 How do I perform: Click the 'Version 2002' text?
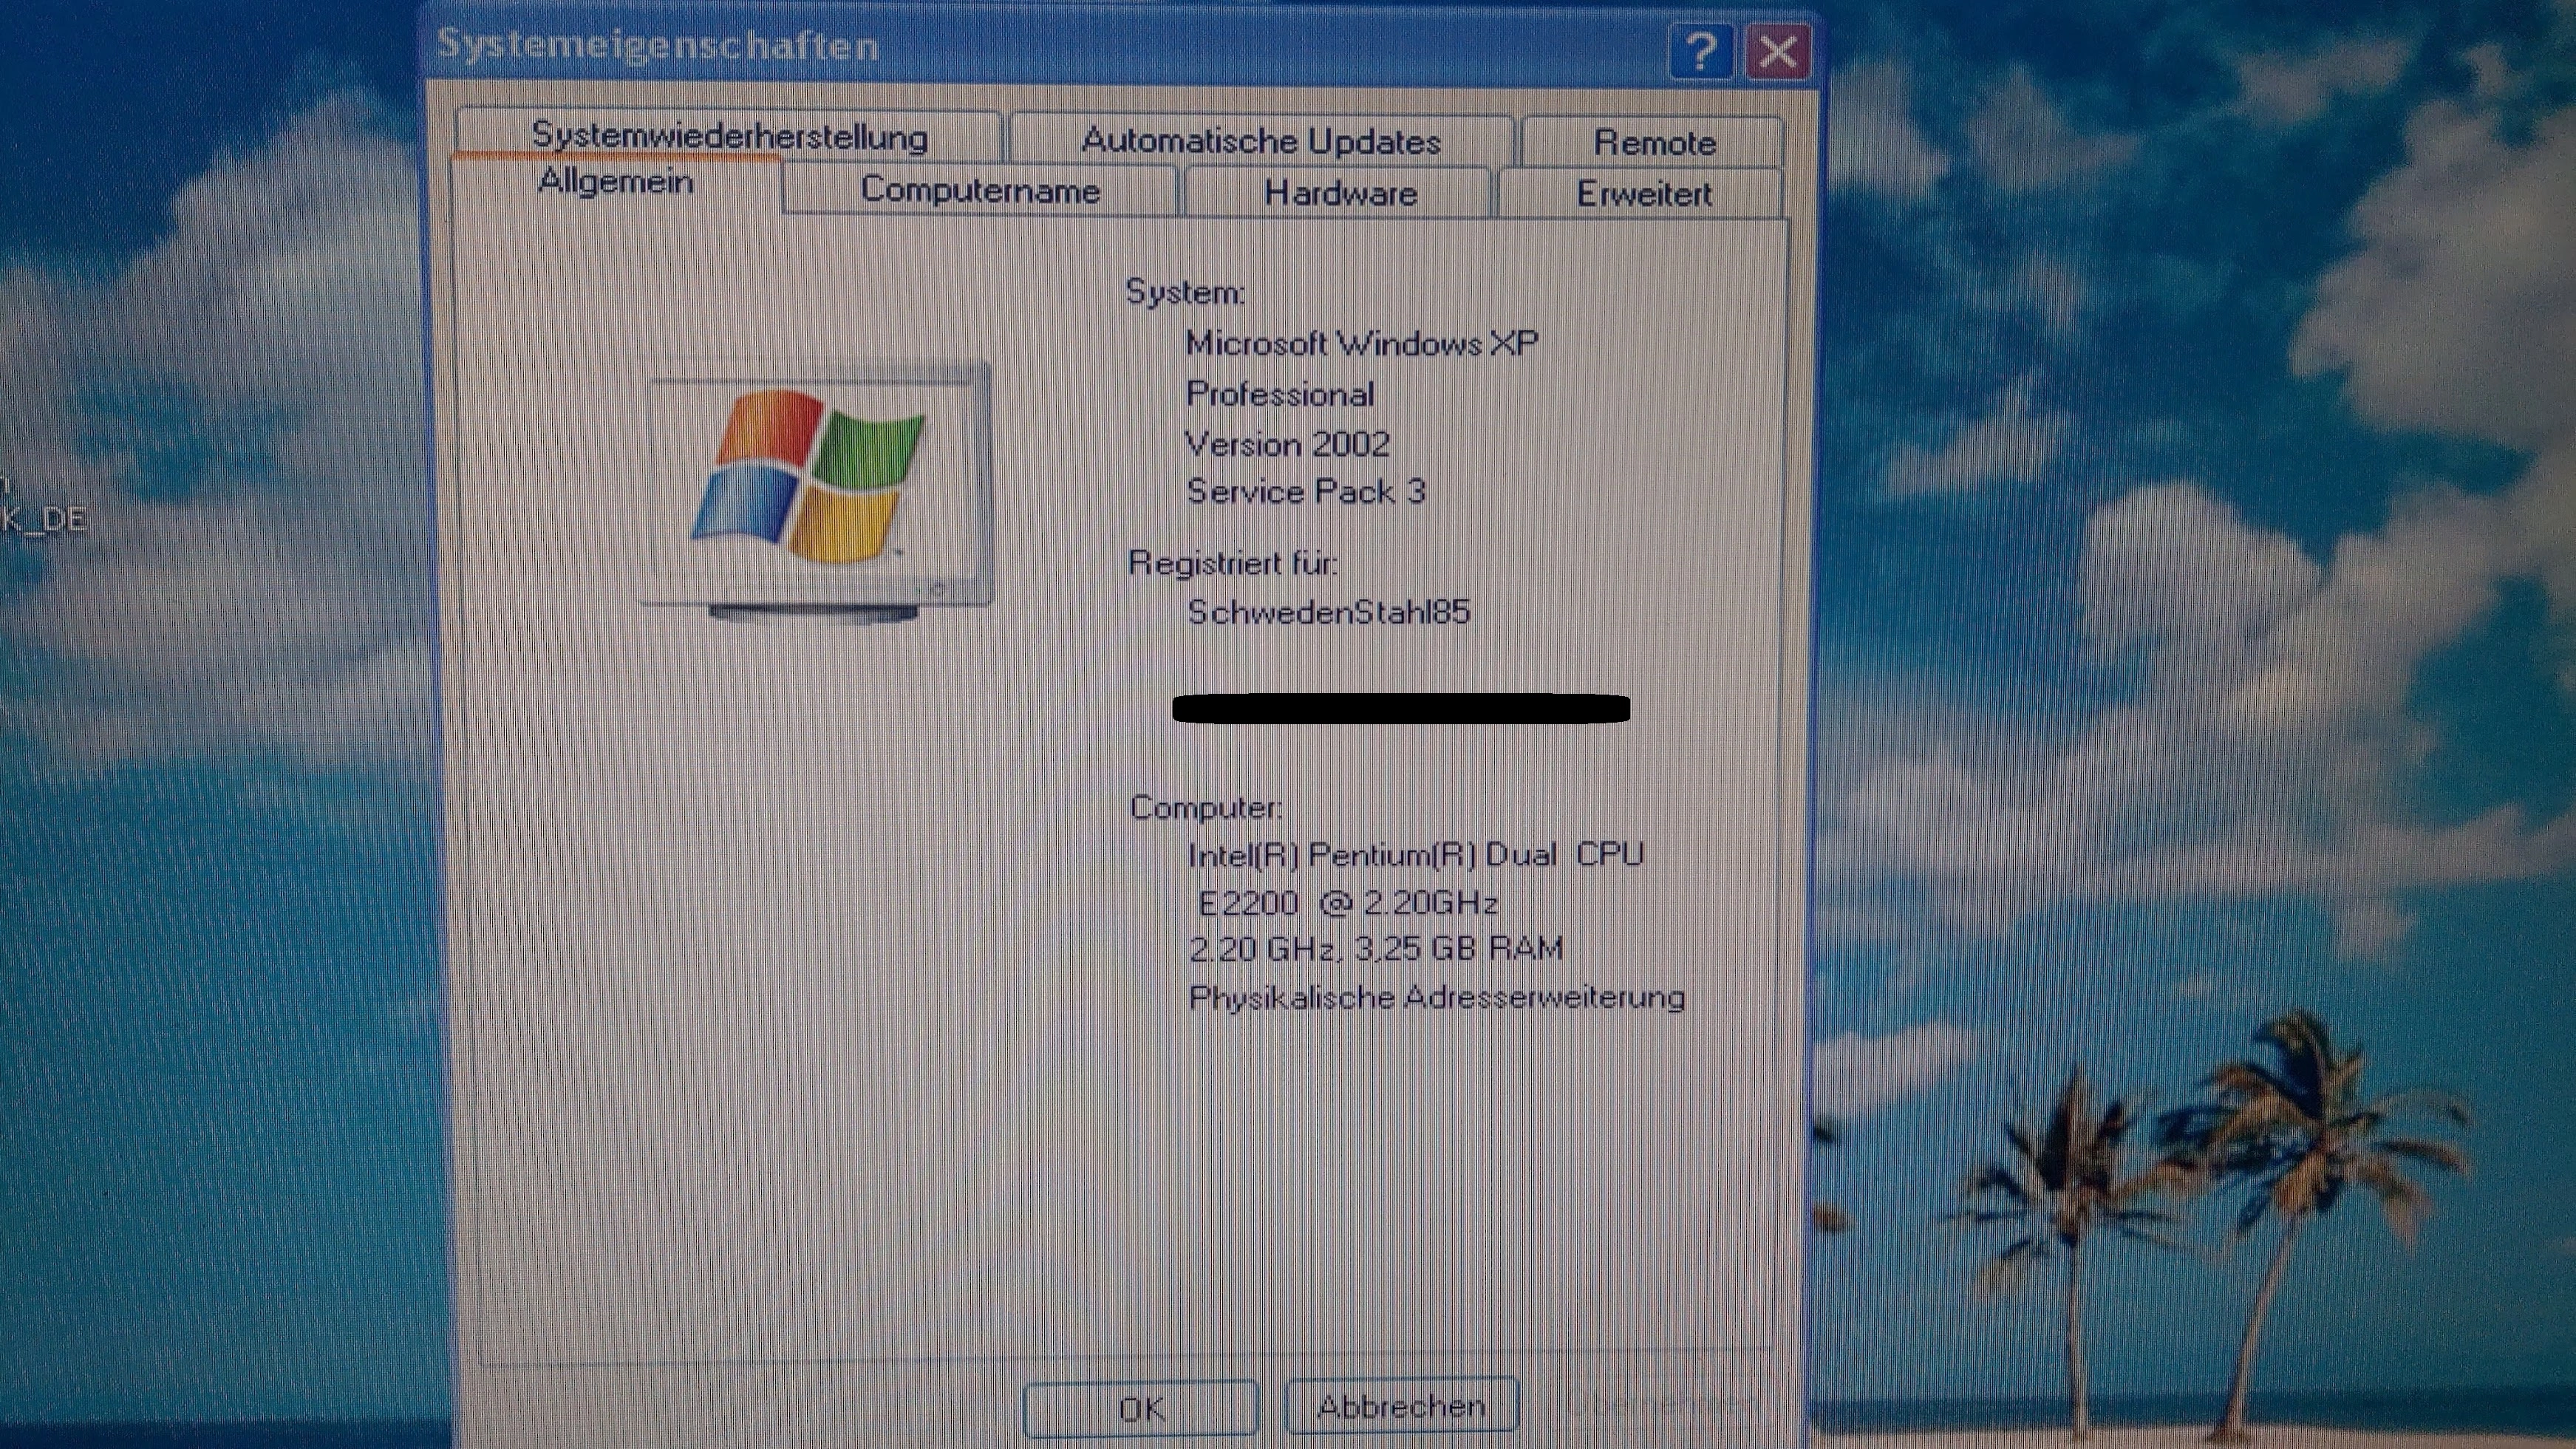[x=1287, y=444]
